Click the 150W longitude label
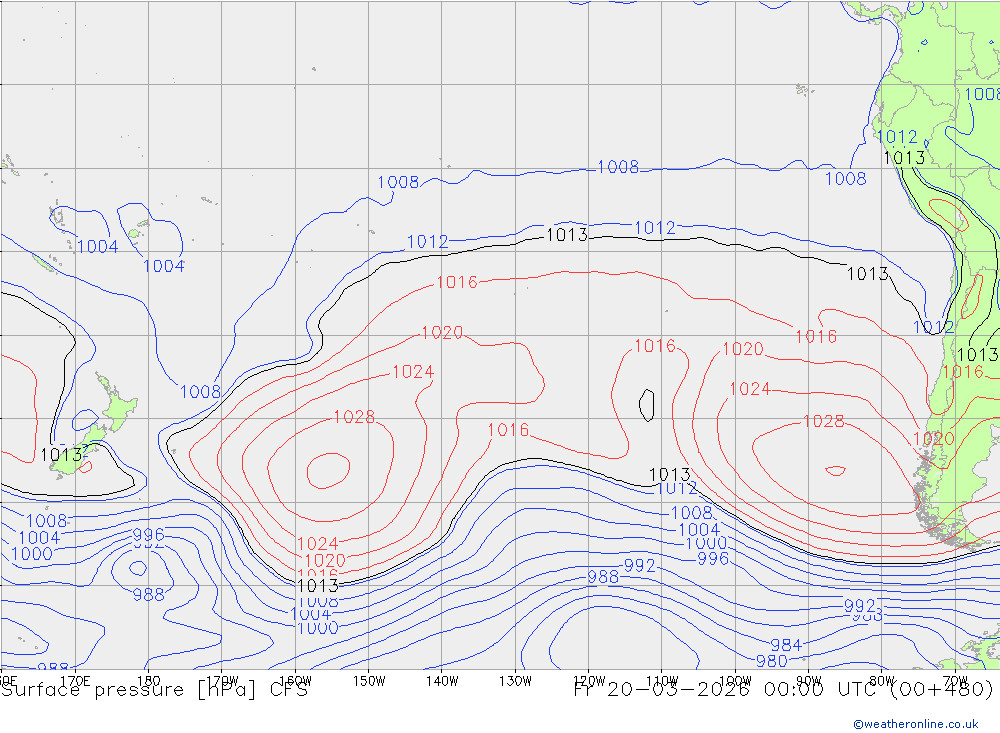Viewport: 1000px width, 733px height. (369, 681)
